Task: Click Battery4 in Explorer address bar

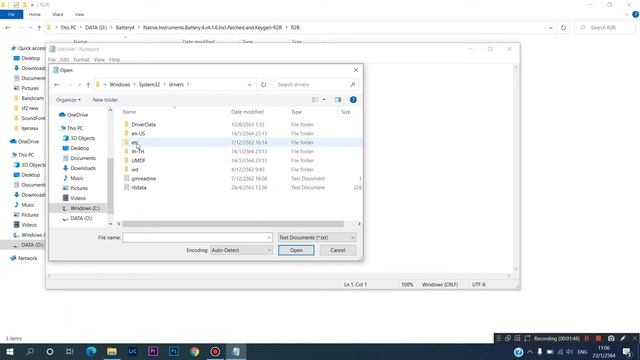Action: 125,27
